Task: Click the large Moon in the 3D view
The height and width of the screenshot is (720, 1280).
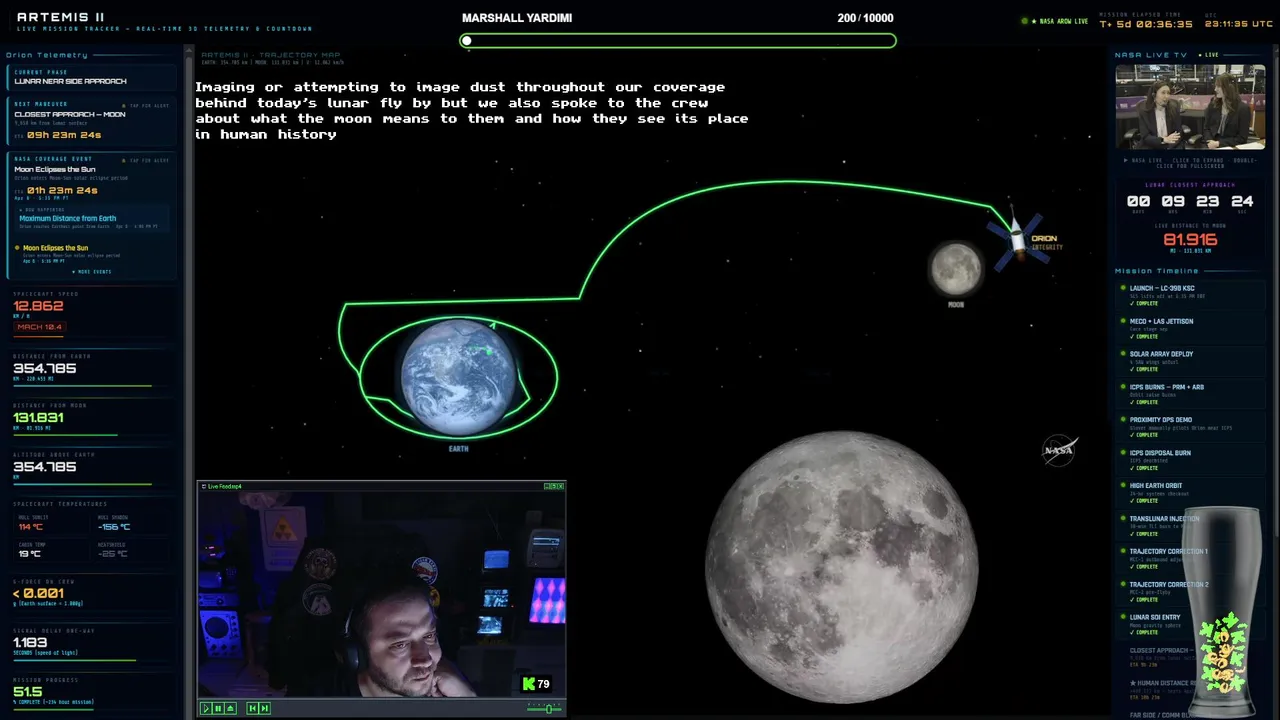Action: pyautogui.click(x=842, y=567)
